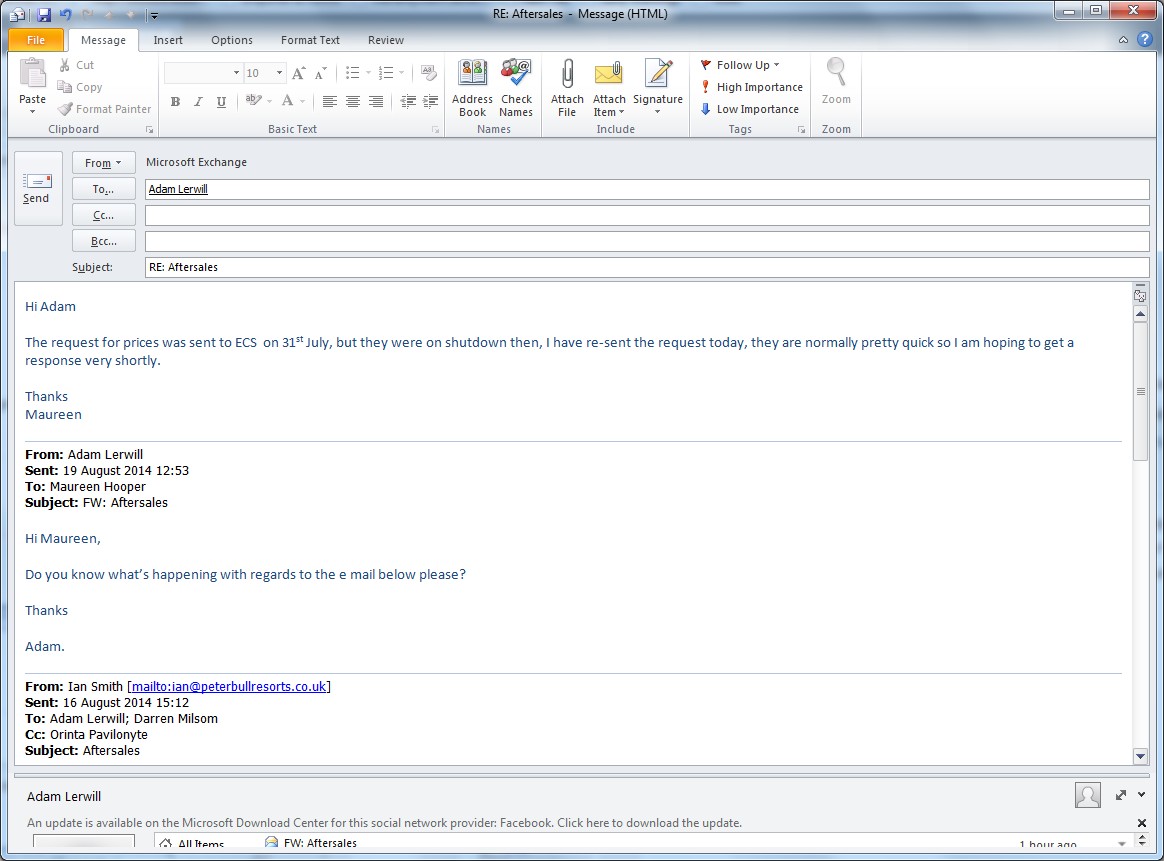Click the Paste clipboard icon
This screenshot has width=1164, height=861.
click(x=33, y=75)
